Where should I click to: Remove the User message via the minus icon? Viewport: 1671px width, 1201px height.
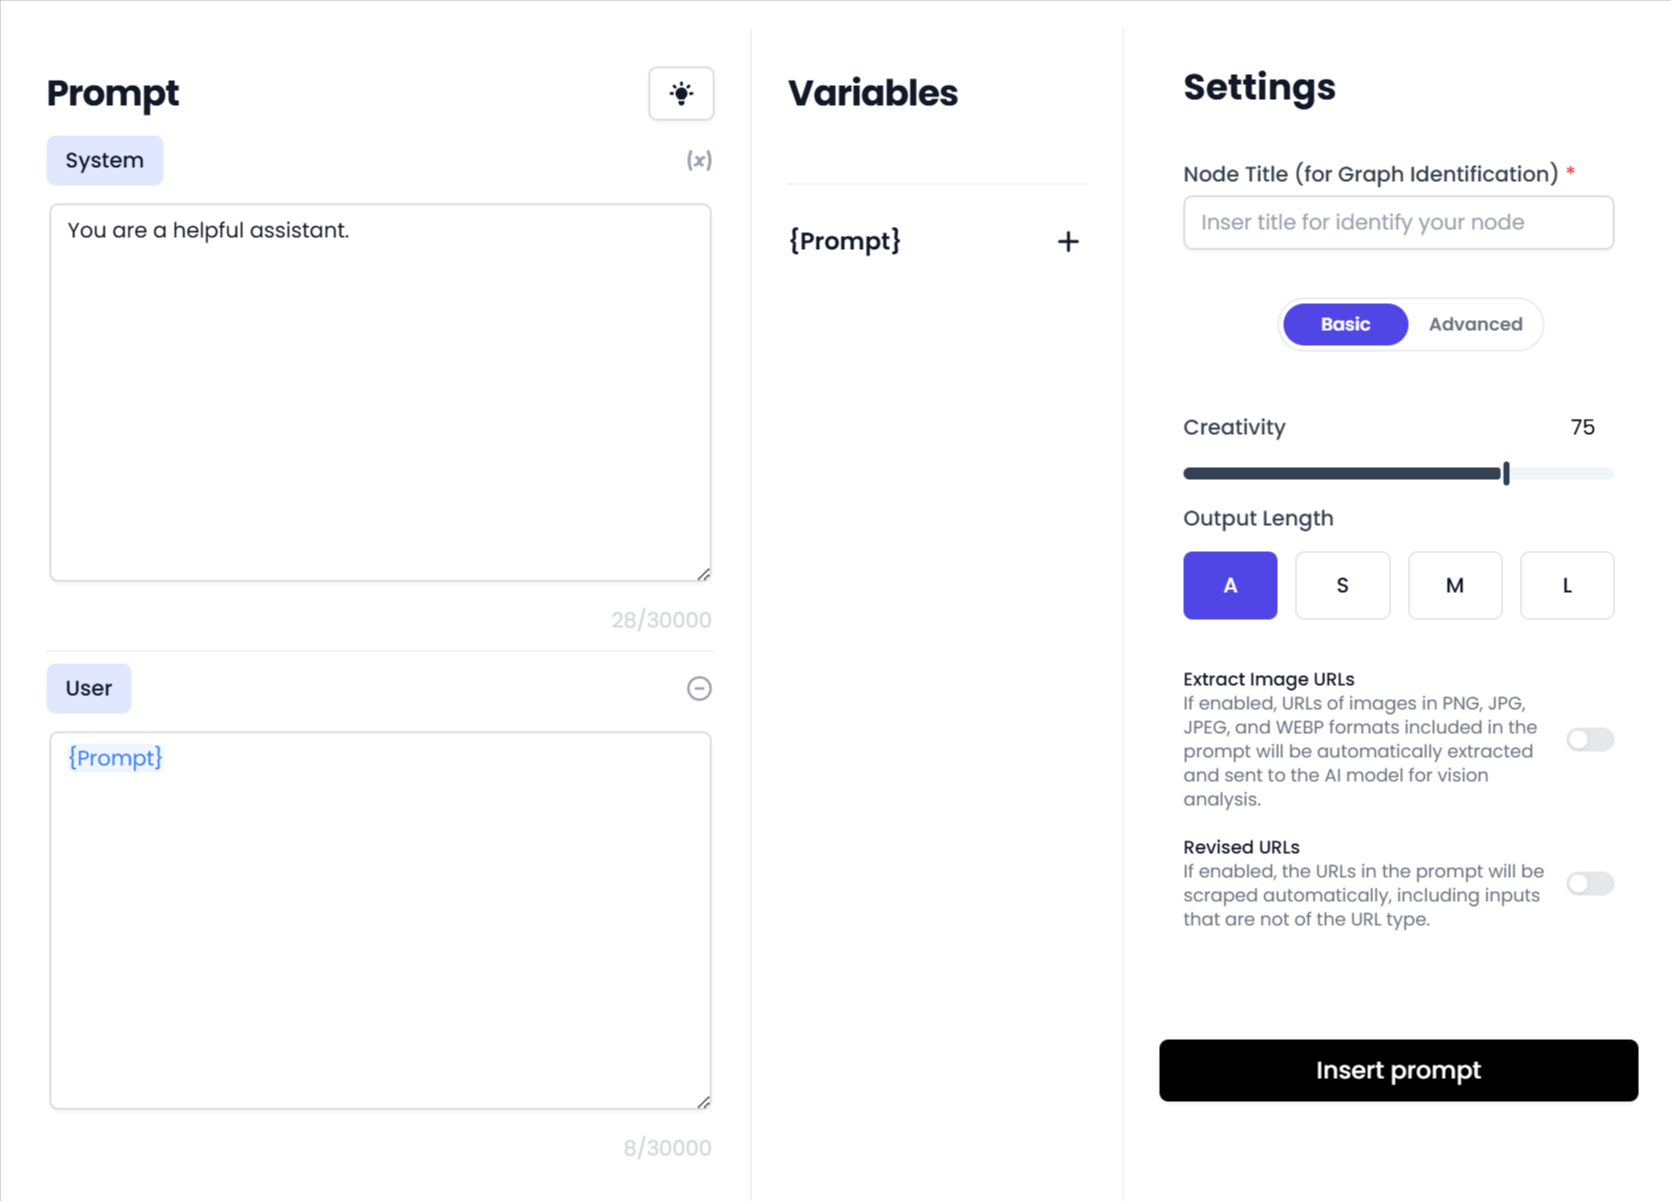click(698, 688)
